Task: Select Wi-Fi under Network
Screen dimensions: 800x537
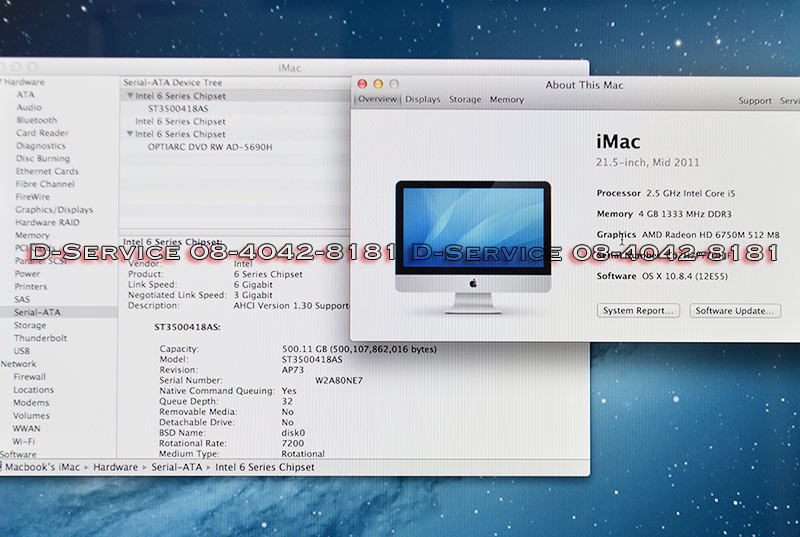Action: (x=23, y=441)
